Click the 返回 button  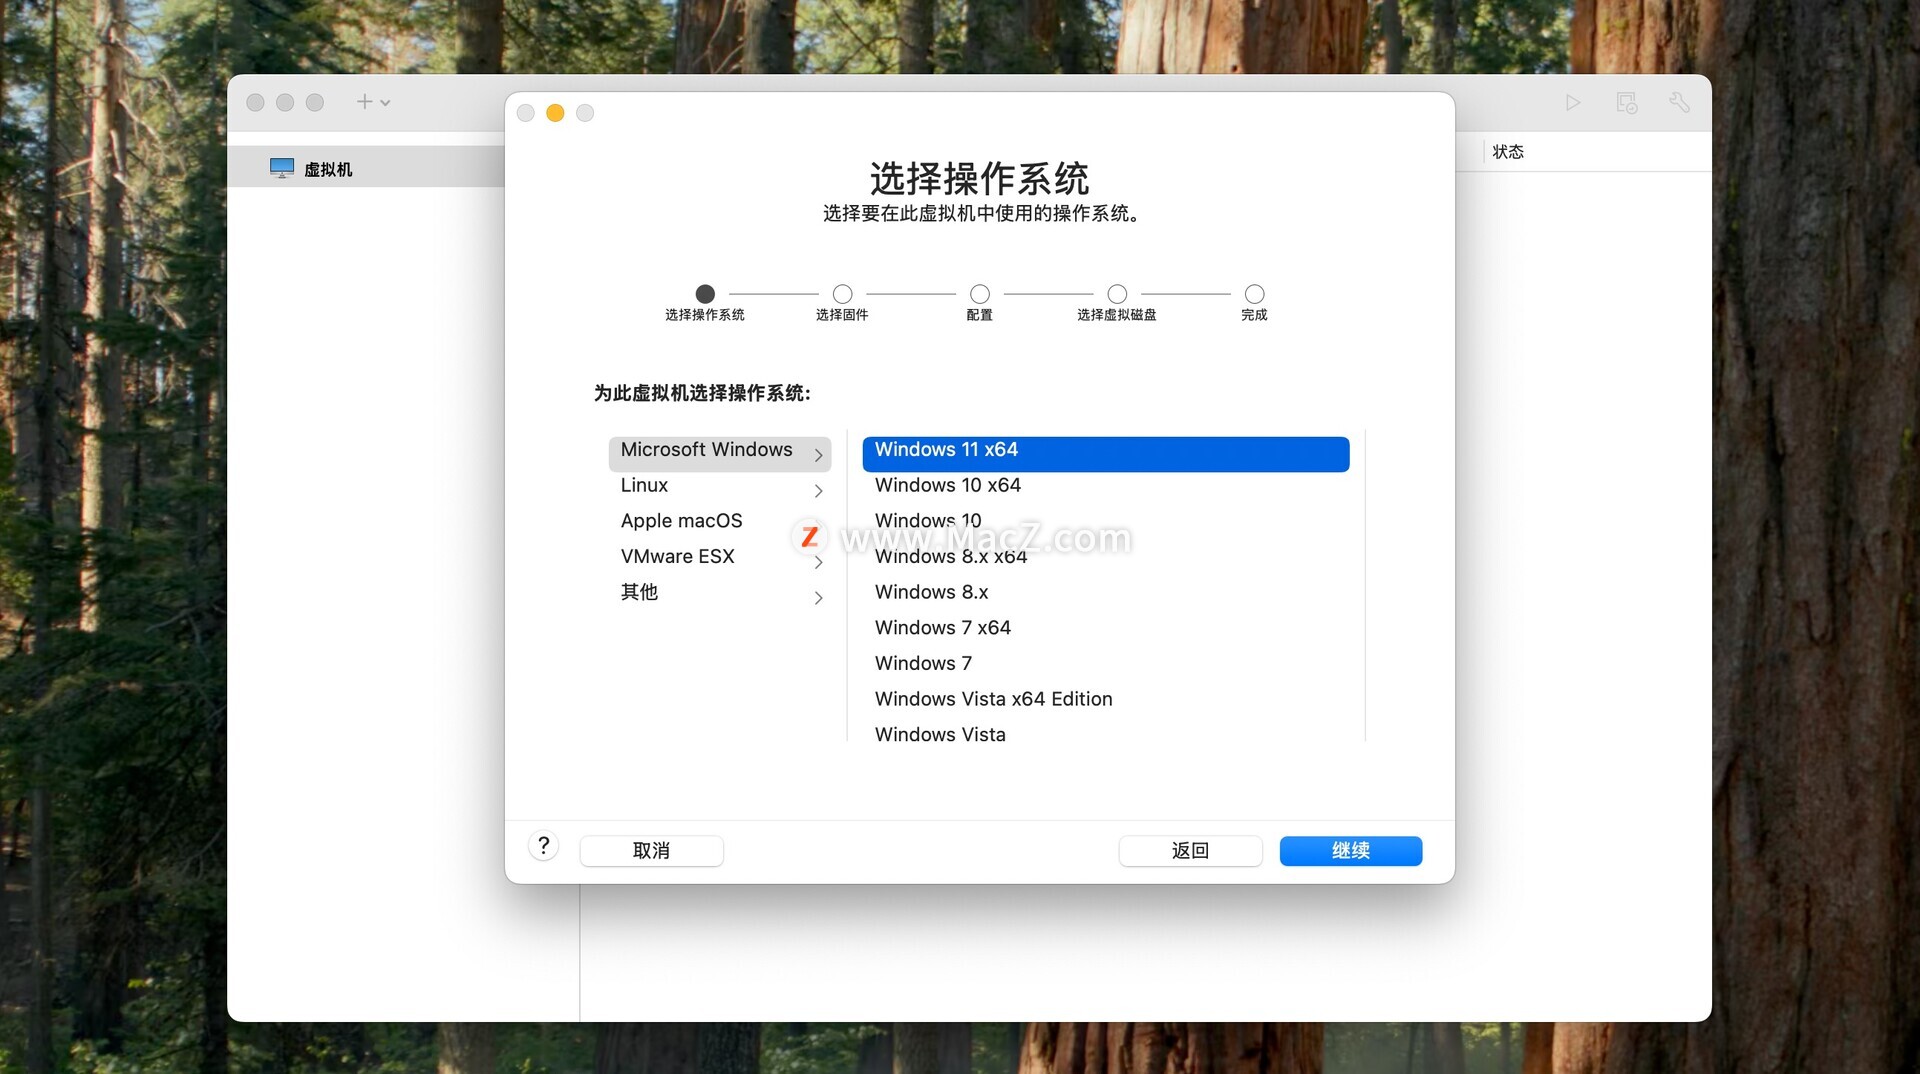[1190, 851]
